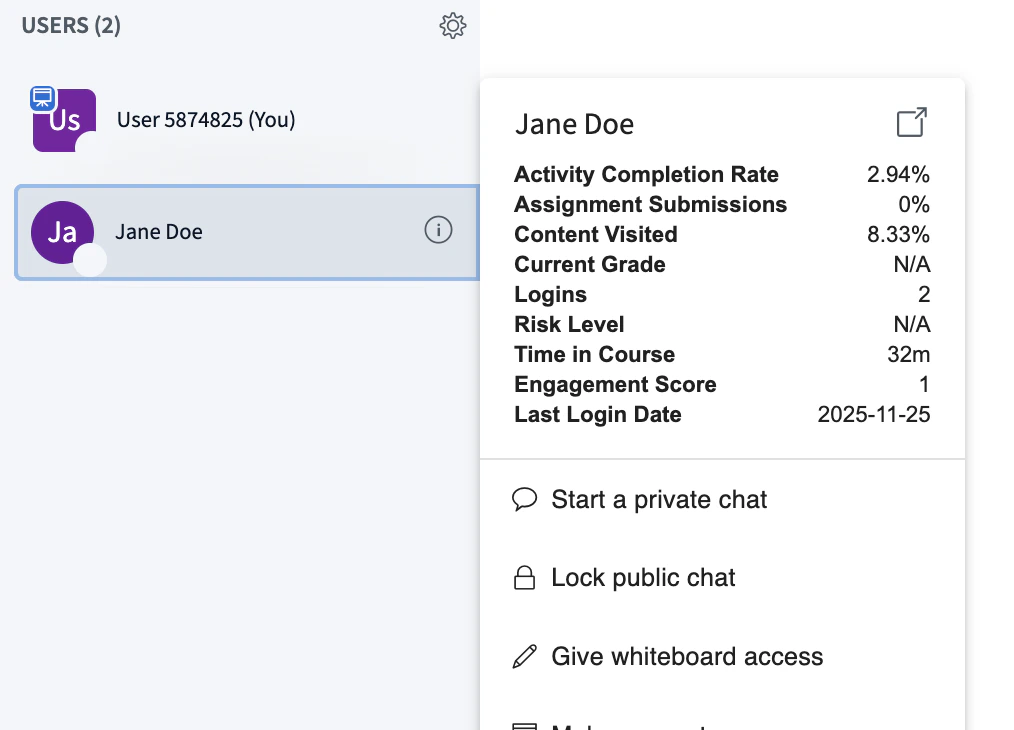This screenshot has height=730, width=1014.
Task: Click the status circle on Jane Doe's avatar
Action: [89, 260]
